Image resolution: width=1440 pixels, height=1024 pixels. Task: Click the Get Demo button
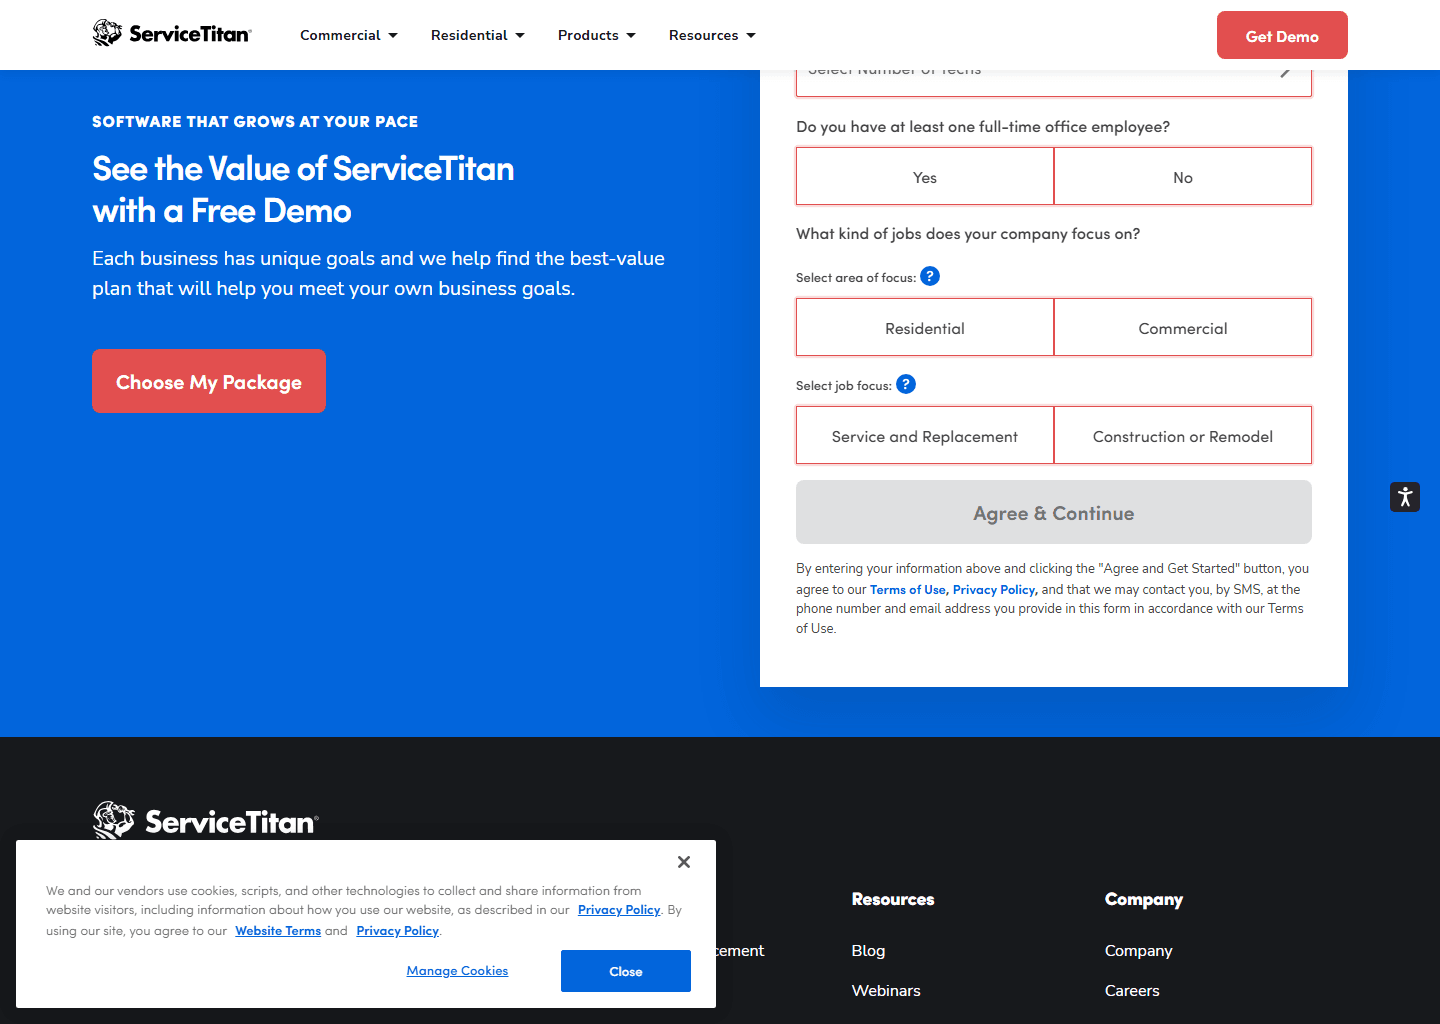[x=1282, y=35]
